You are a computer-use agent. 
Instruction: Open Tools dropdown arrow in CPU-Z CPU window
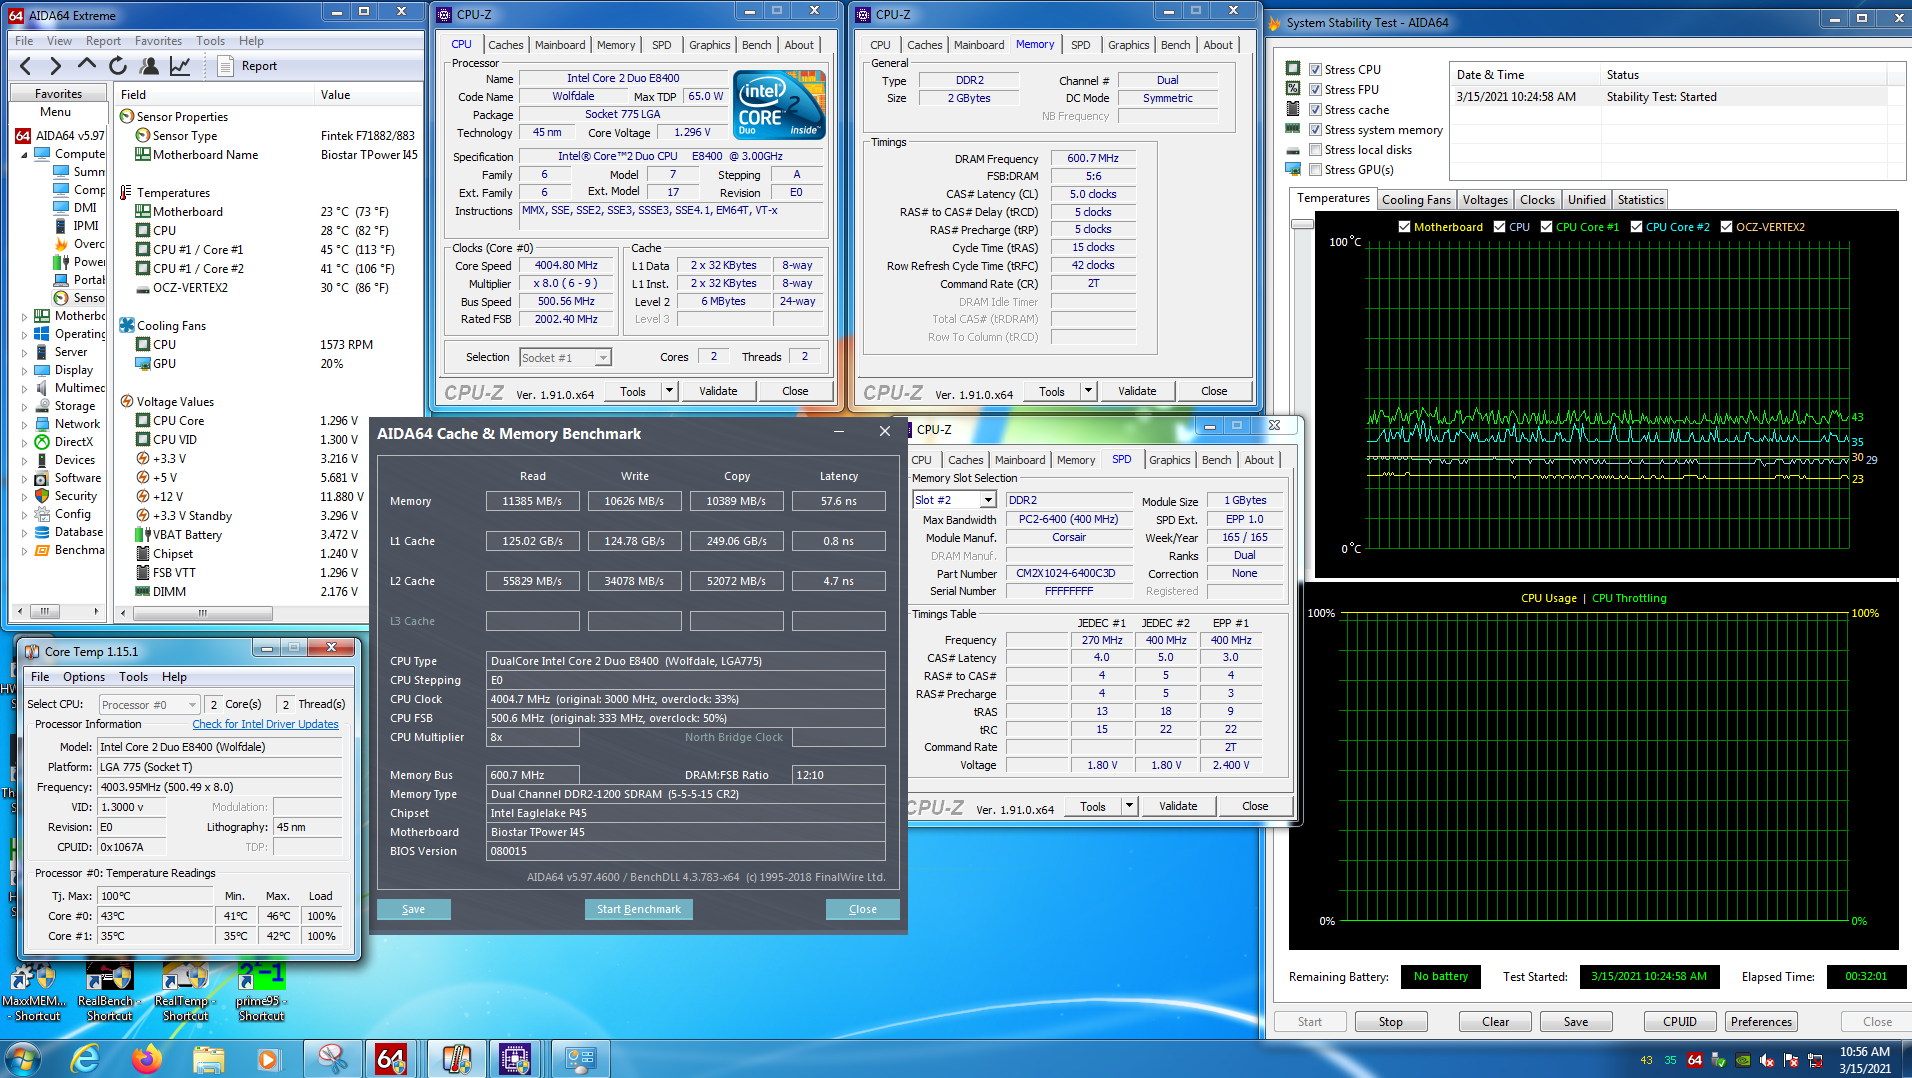670,391
